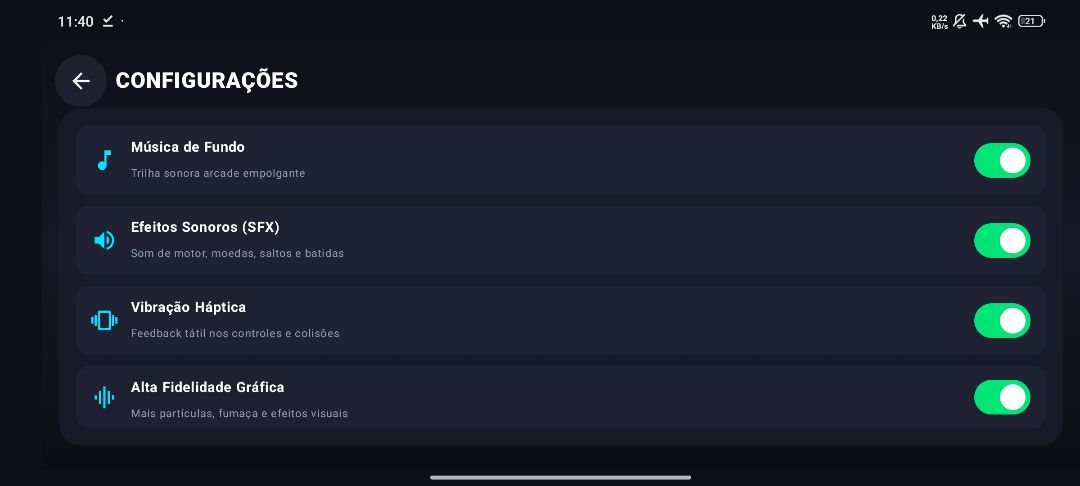Tap the phone vibration icon
The width and height of the screenshot is (1080, 486).
pos(104,320)
